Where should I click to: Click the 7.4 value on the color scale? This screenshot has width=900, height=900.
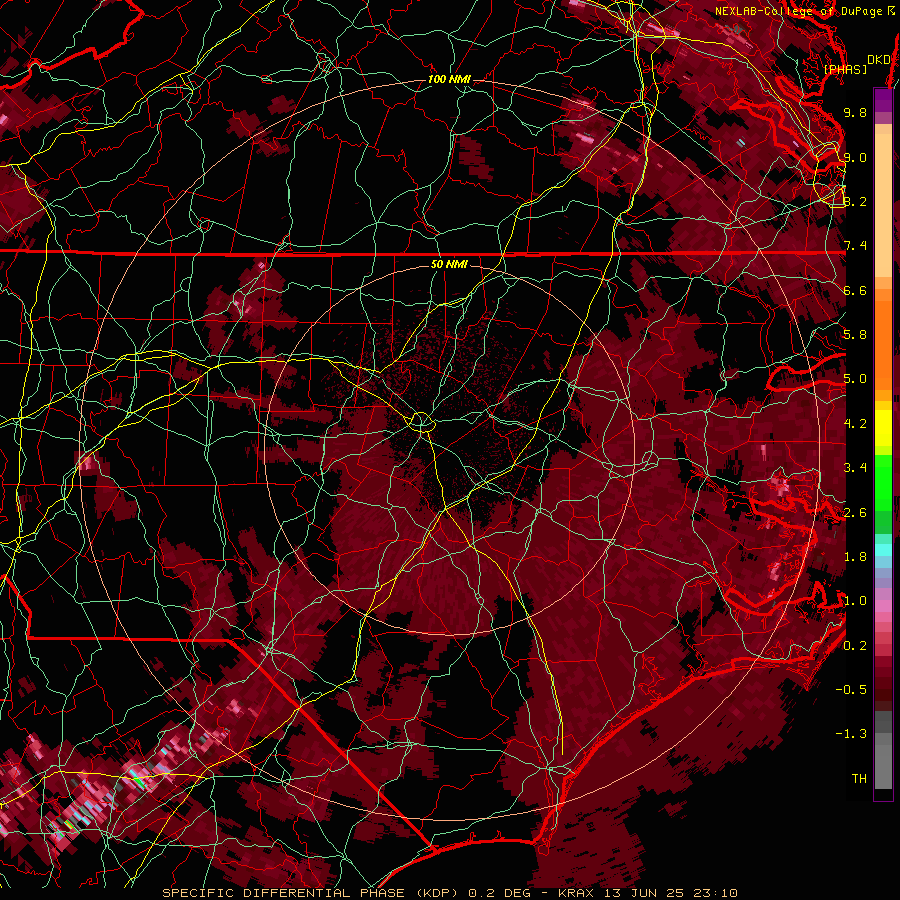point(855,246)
